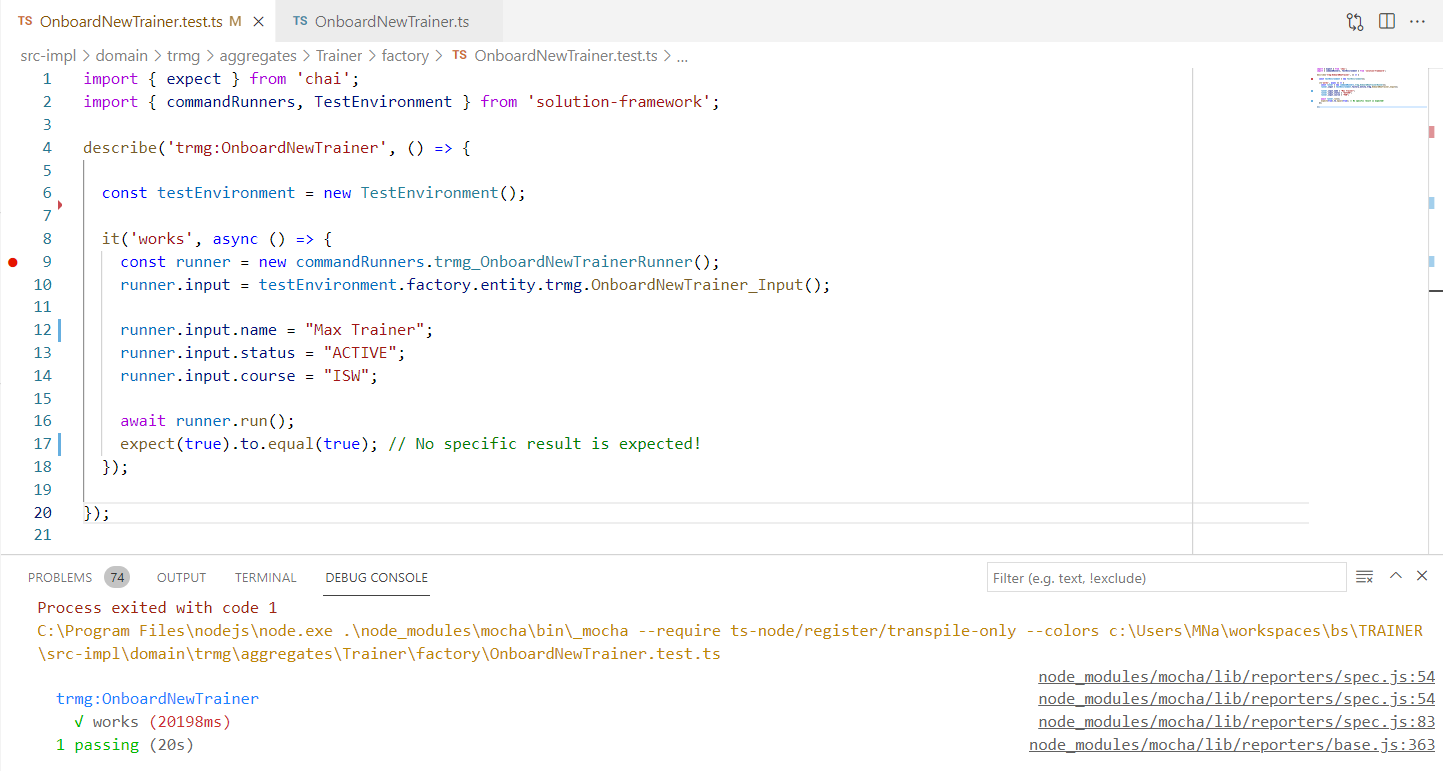Toggle the breakpoint on line 9

coord(12,261)
